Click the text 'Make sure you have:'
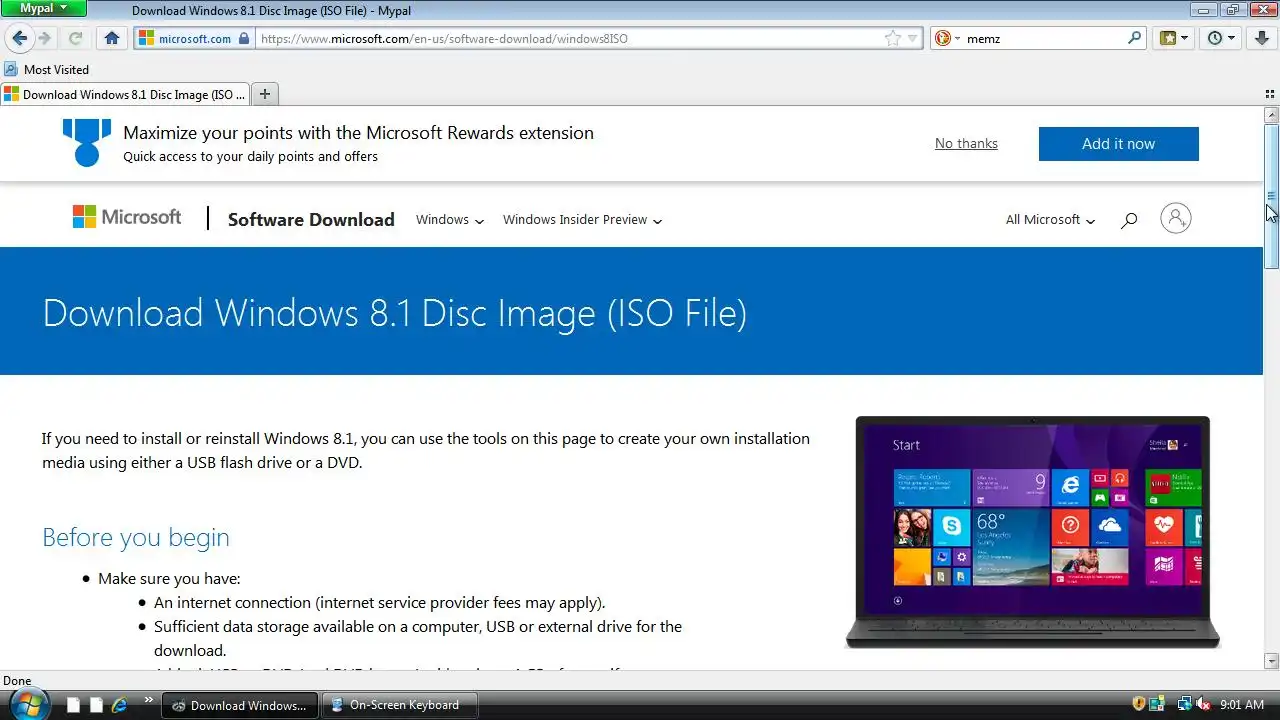 pos(169,578)
